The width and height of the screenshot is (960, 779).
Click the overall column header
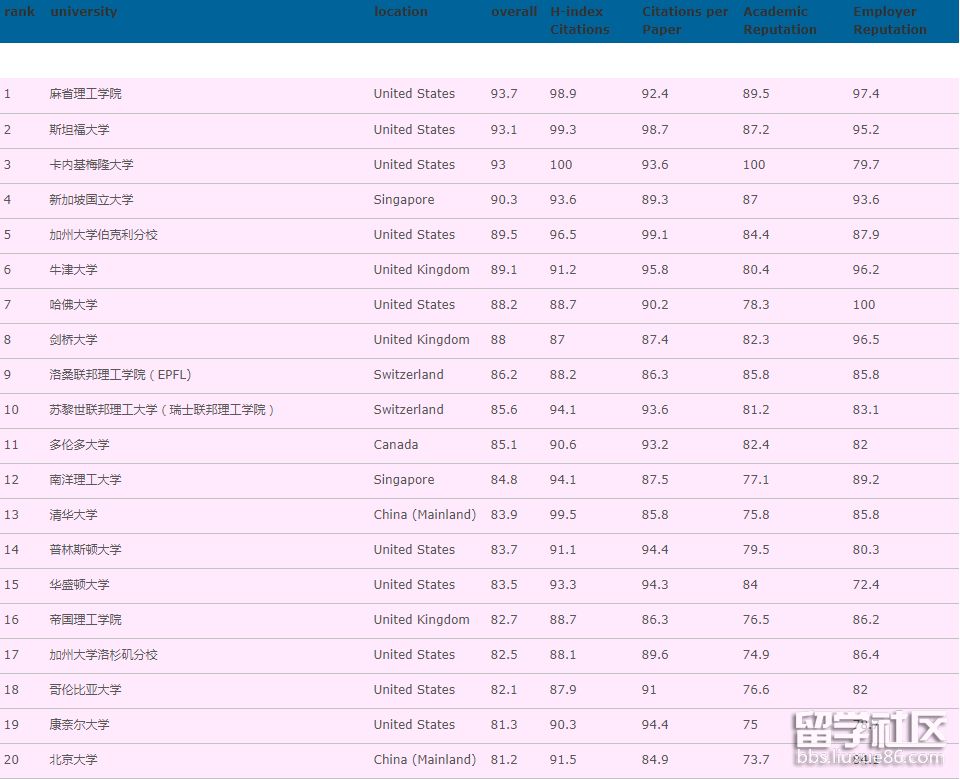[x=513, y=11]
